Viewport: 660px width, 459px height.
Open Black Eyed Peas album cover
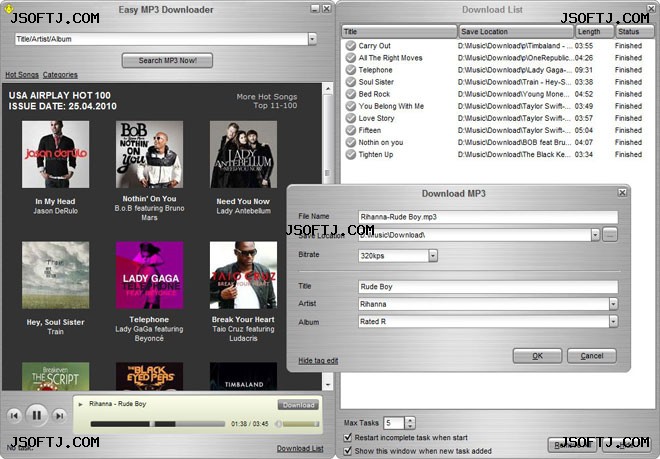point(149,376)
